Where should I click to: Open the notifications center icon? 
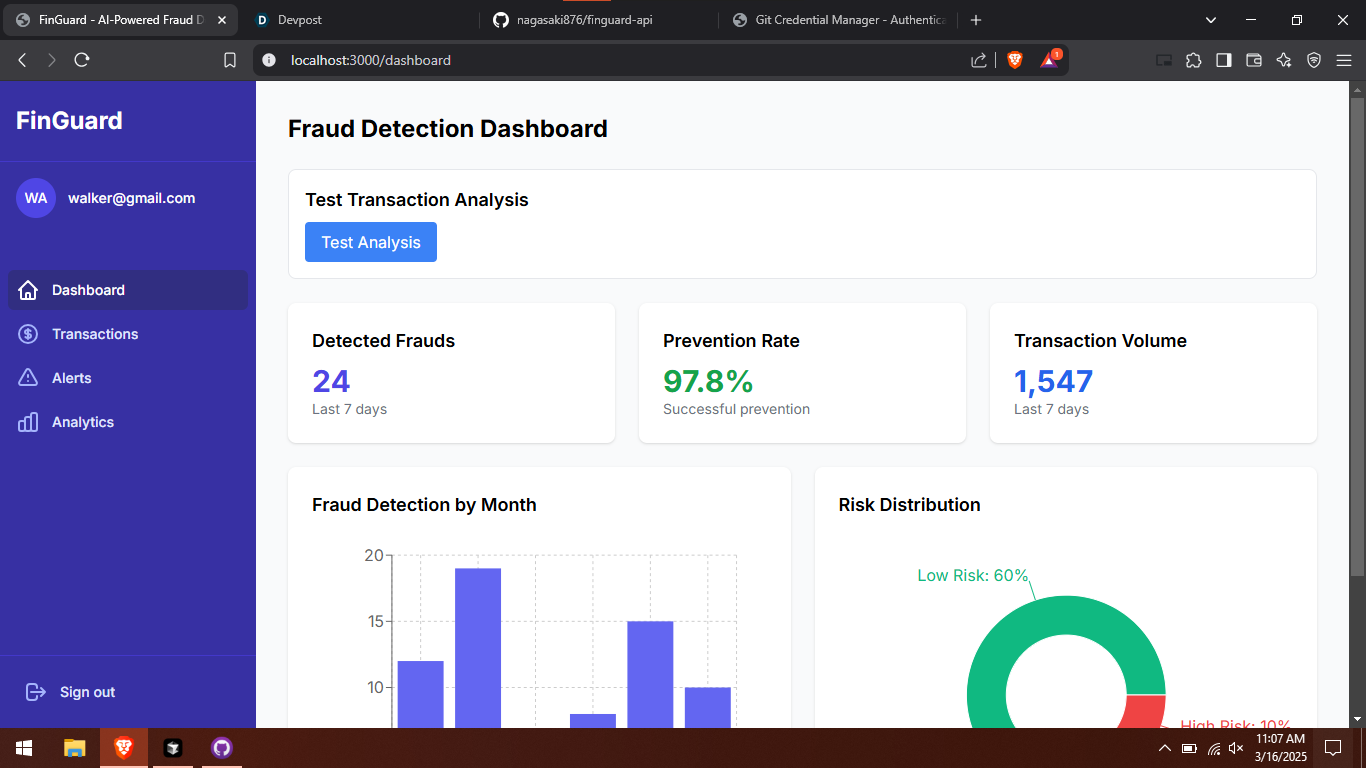1332,748
